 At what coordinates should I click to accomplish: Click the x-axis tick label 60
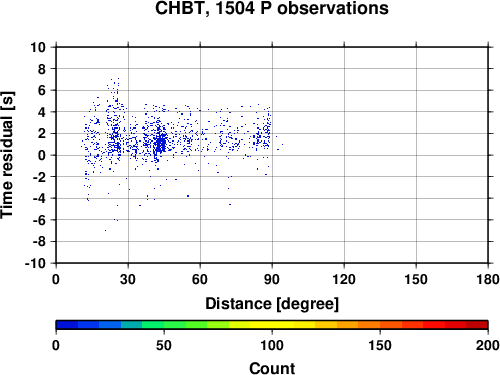pyautogui.click(x=200, y=279)
